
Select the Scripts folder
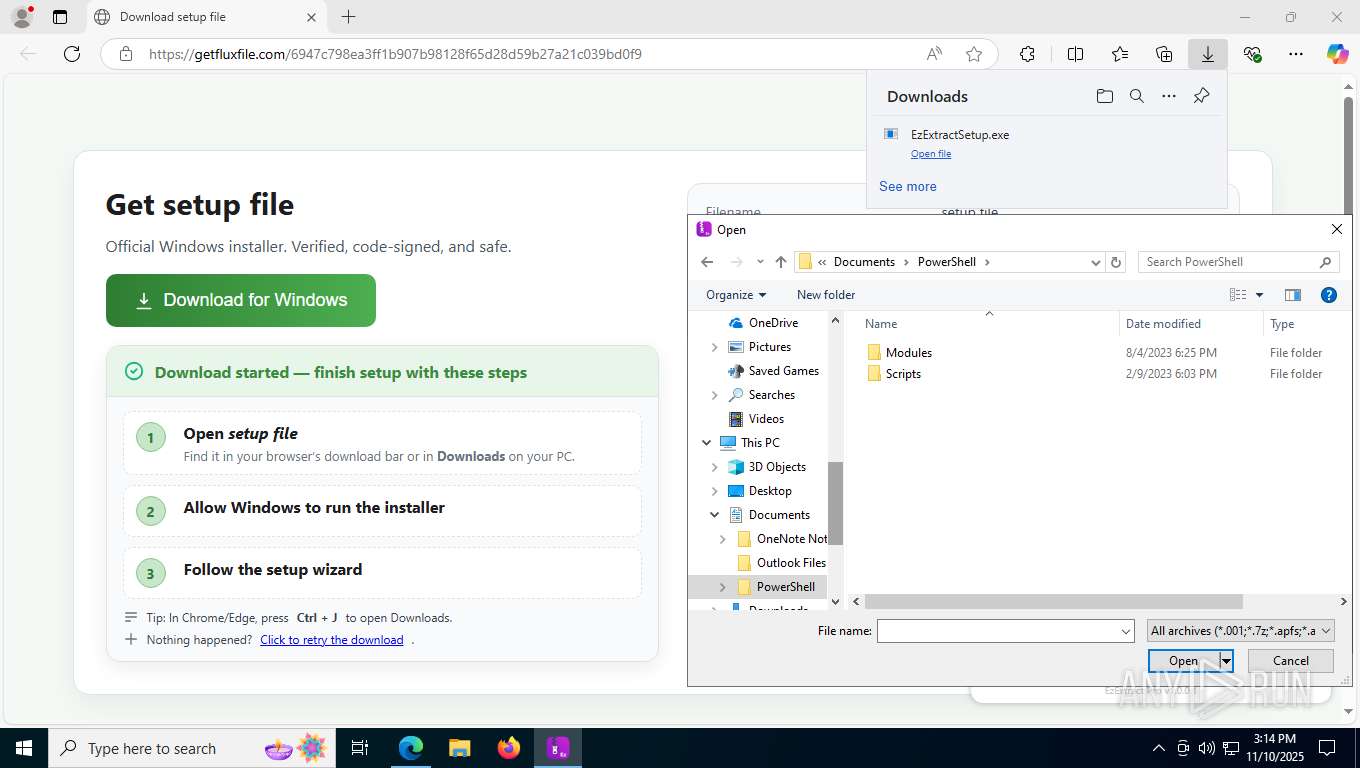(903, 374)
